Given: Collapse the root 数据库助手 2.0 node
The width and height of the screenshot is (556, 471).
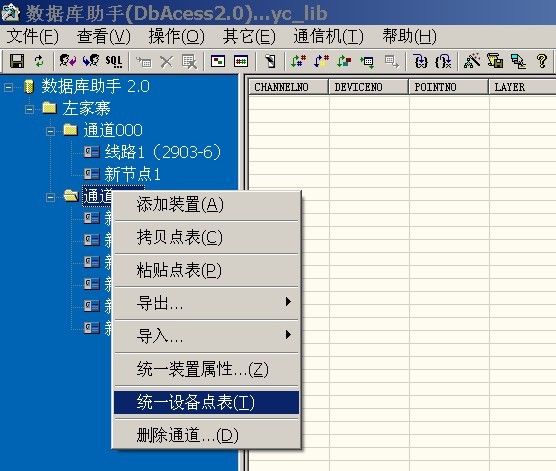Looking at the screenshot, I should (9, 87).
